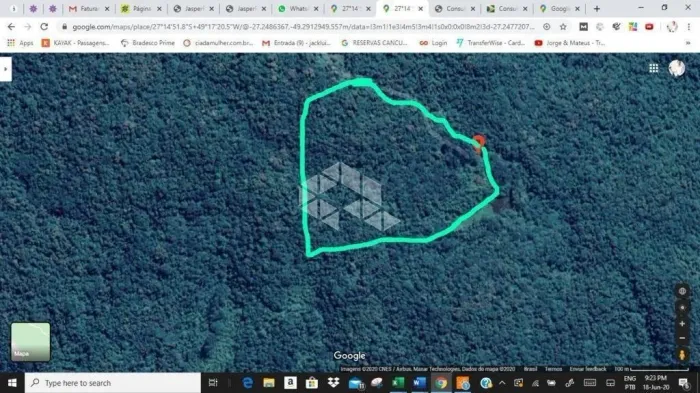This screenshot has width=700, height=393.
Task: Grab the Street View pegman icon
Action: pos(682,355)
